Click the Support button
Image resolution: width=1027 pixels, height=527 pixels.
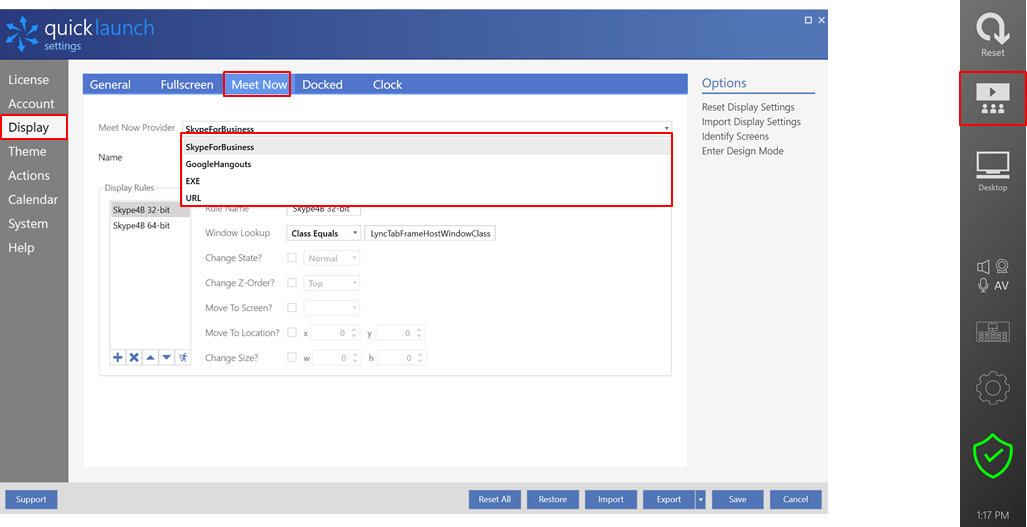coord(31,500)
